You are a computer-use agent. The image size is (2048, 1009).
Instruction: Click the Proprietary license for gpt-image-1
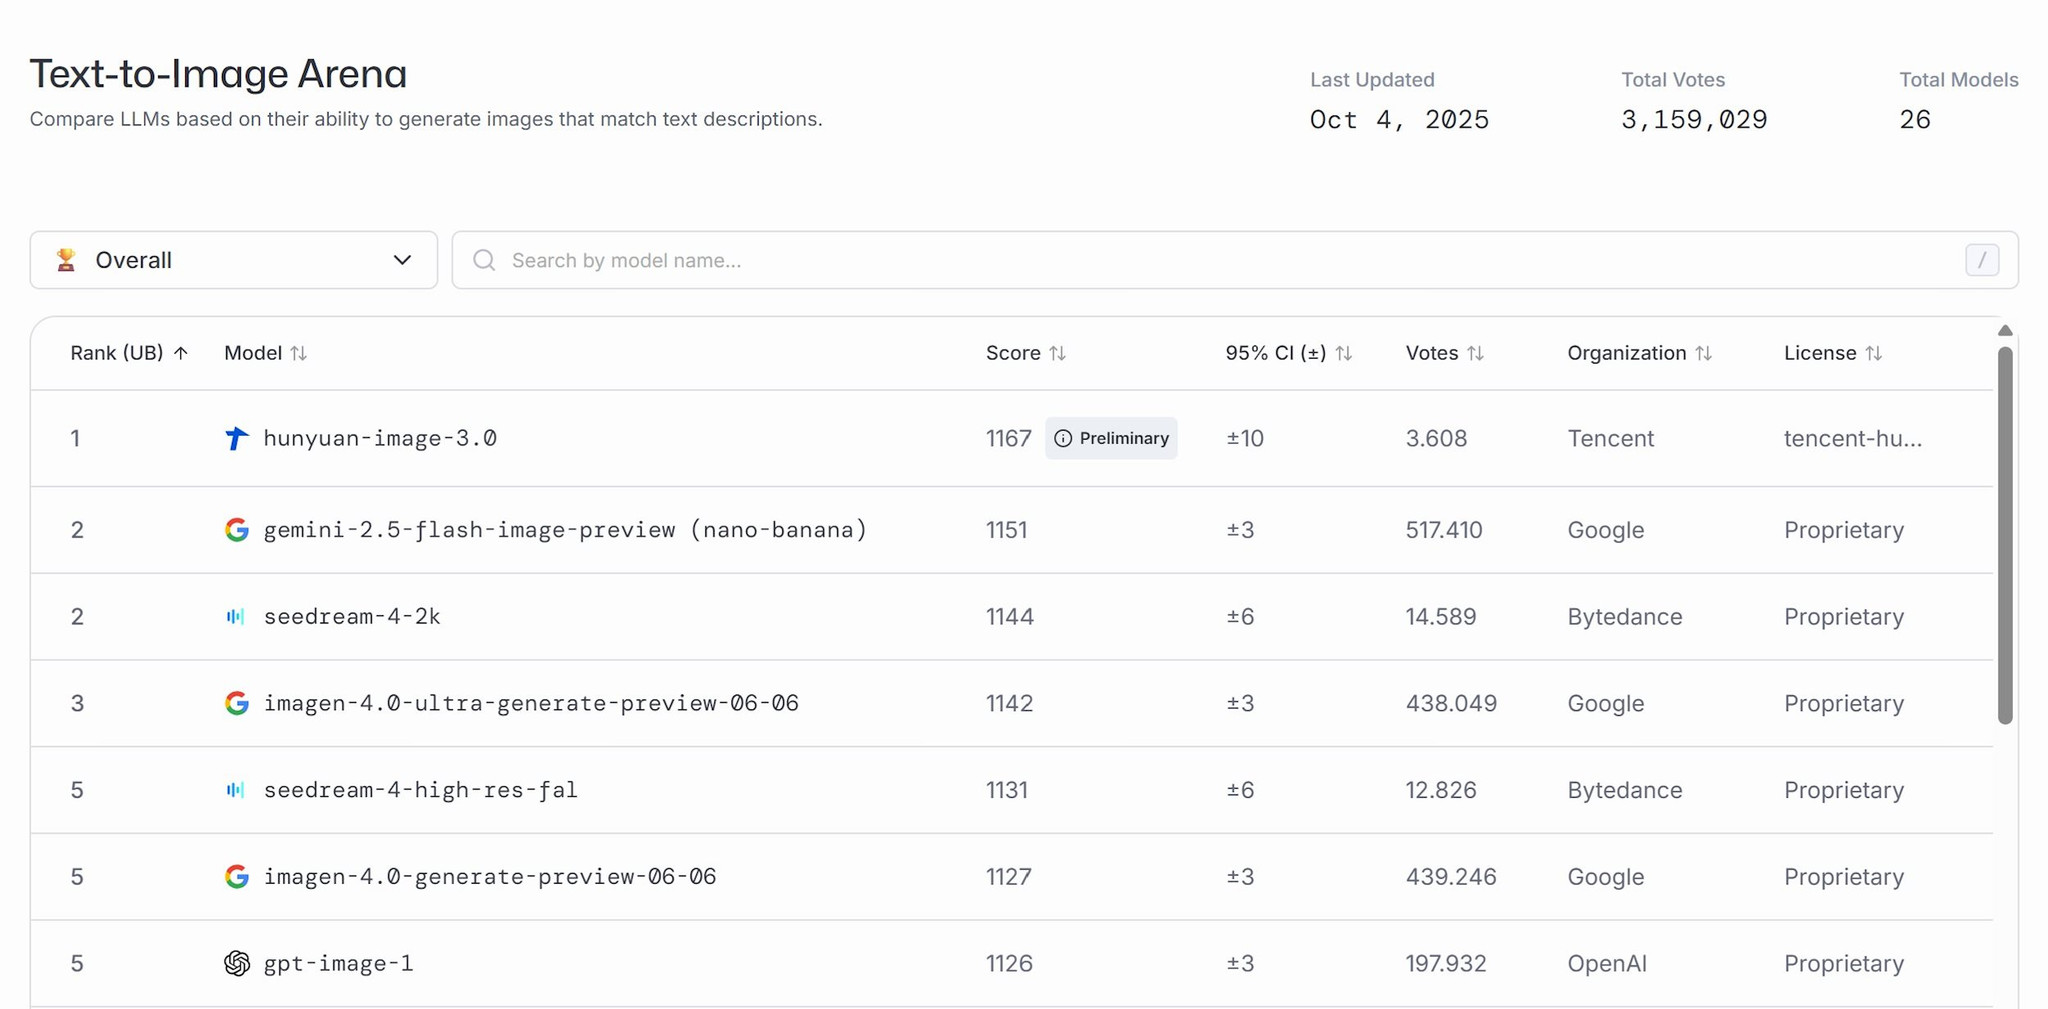coord(1844,963)
